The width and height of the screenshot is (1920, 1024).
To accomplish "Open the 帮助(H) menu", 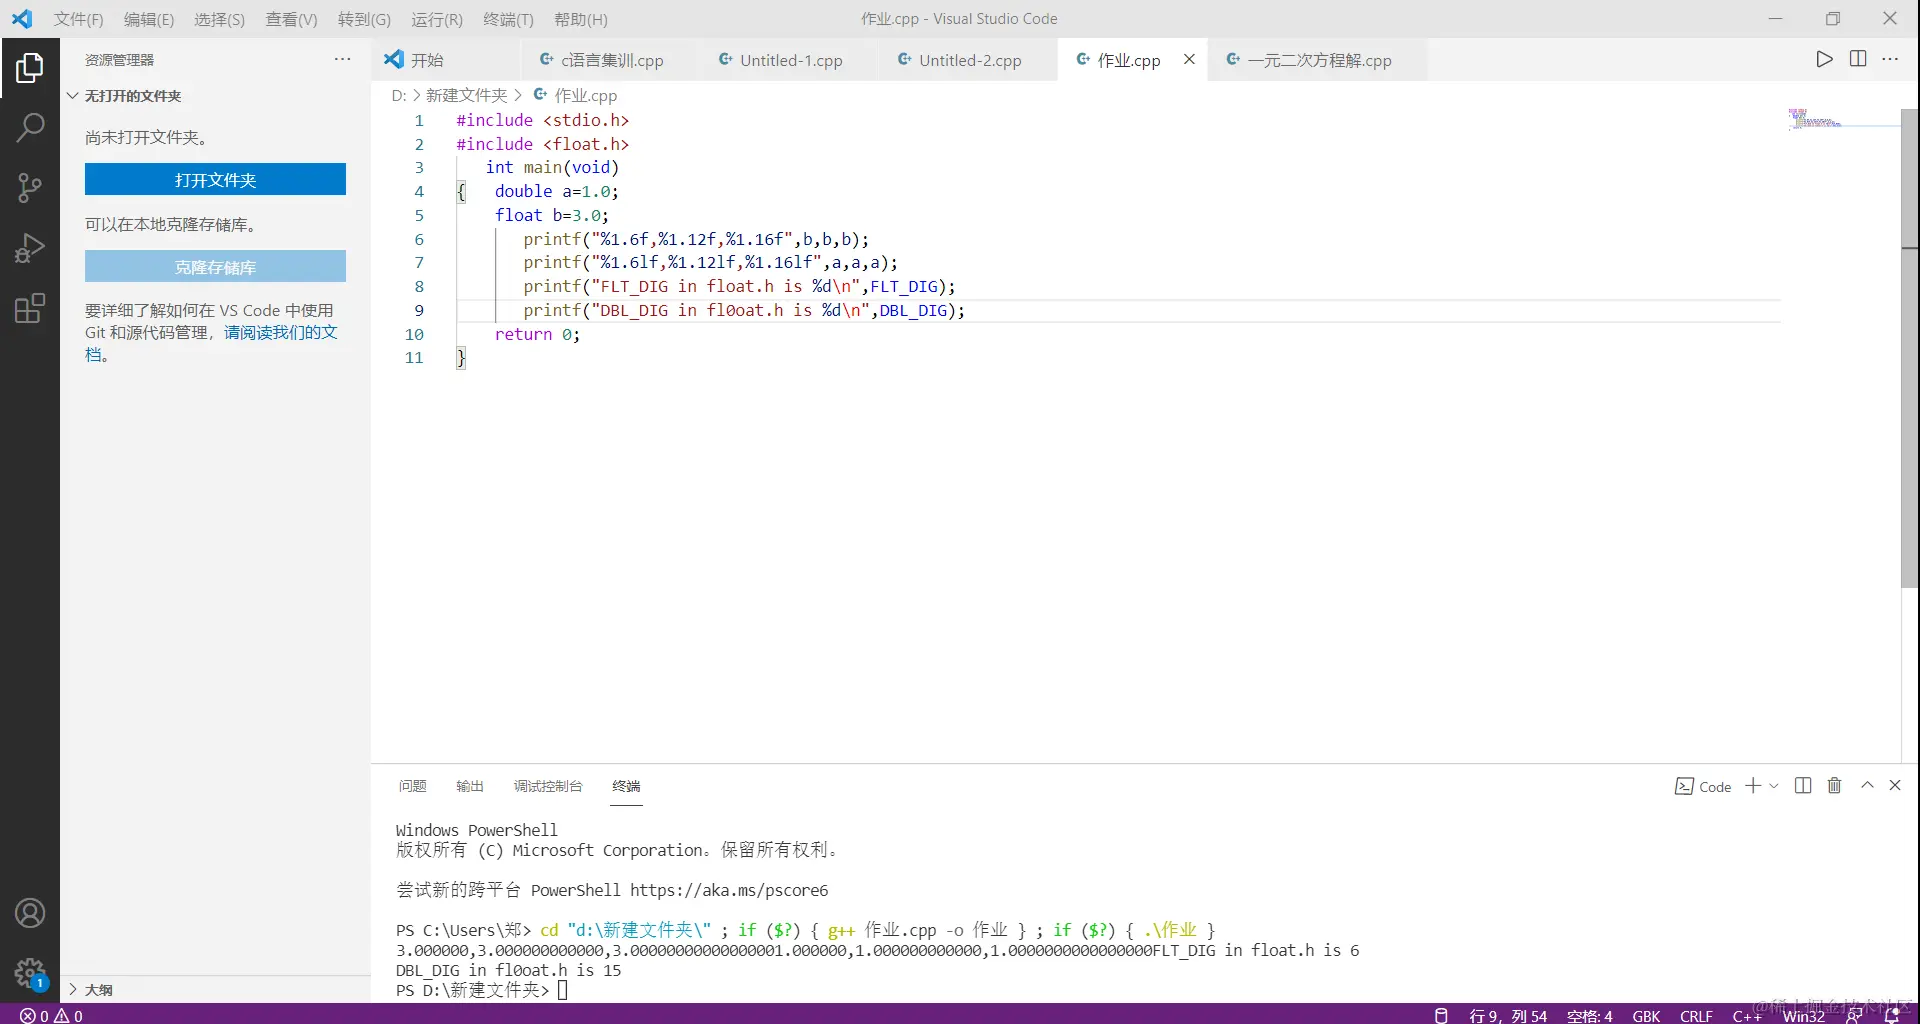I will (x=580, y=19).
